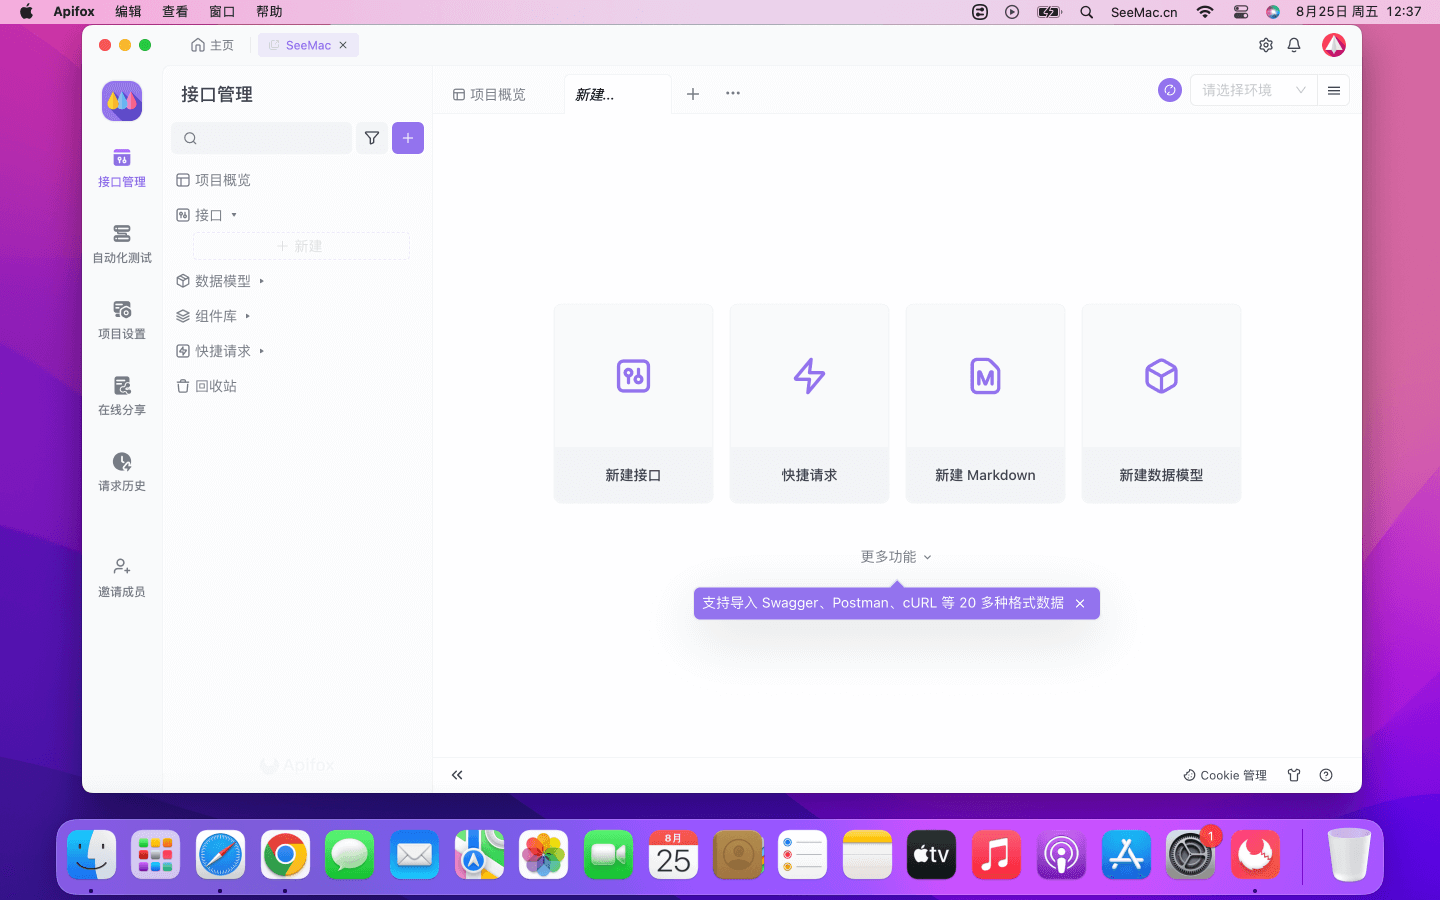Collapse sidebar with double-chevron icon
This screenshot has width=1440, height=900.
pos(457,775)
